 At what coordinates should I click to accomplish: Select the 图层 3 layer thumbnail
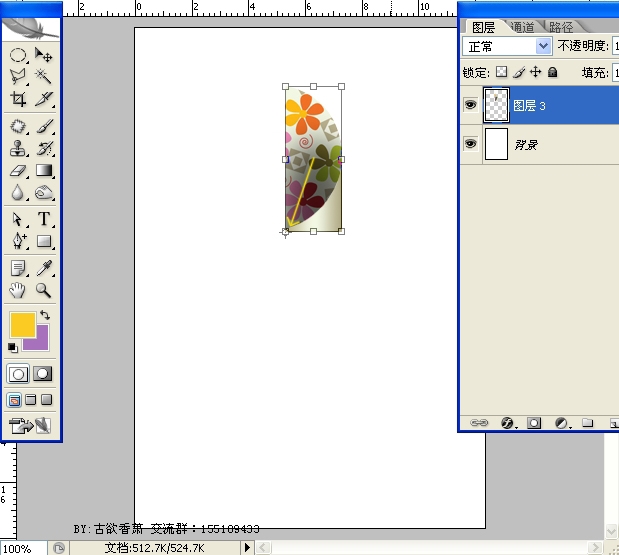pos(496,105)
